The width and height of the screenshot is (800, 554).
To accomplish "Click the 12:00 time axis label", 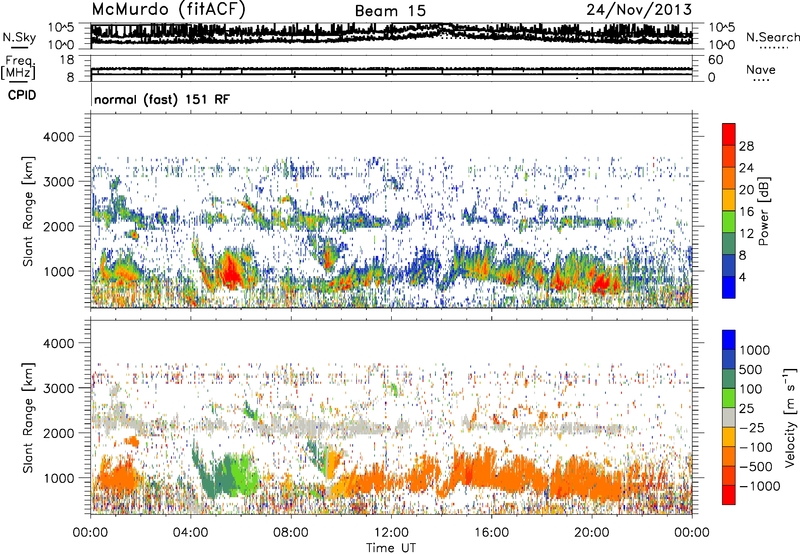I will pyautogui.click(x=391, y=533).
